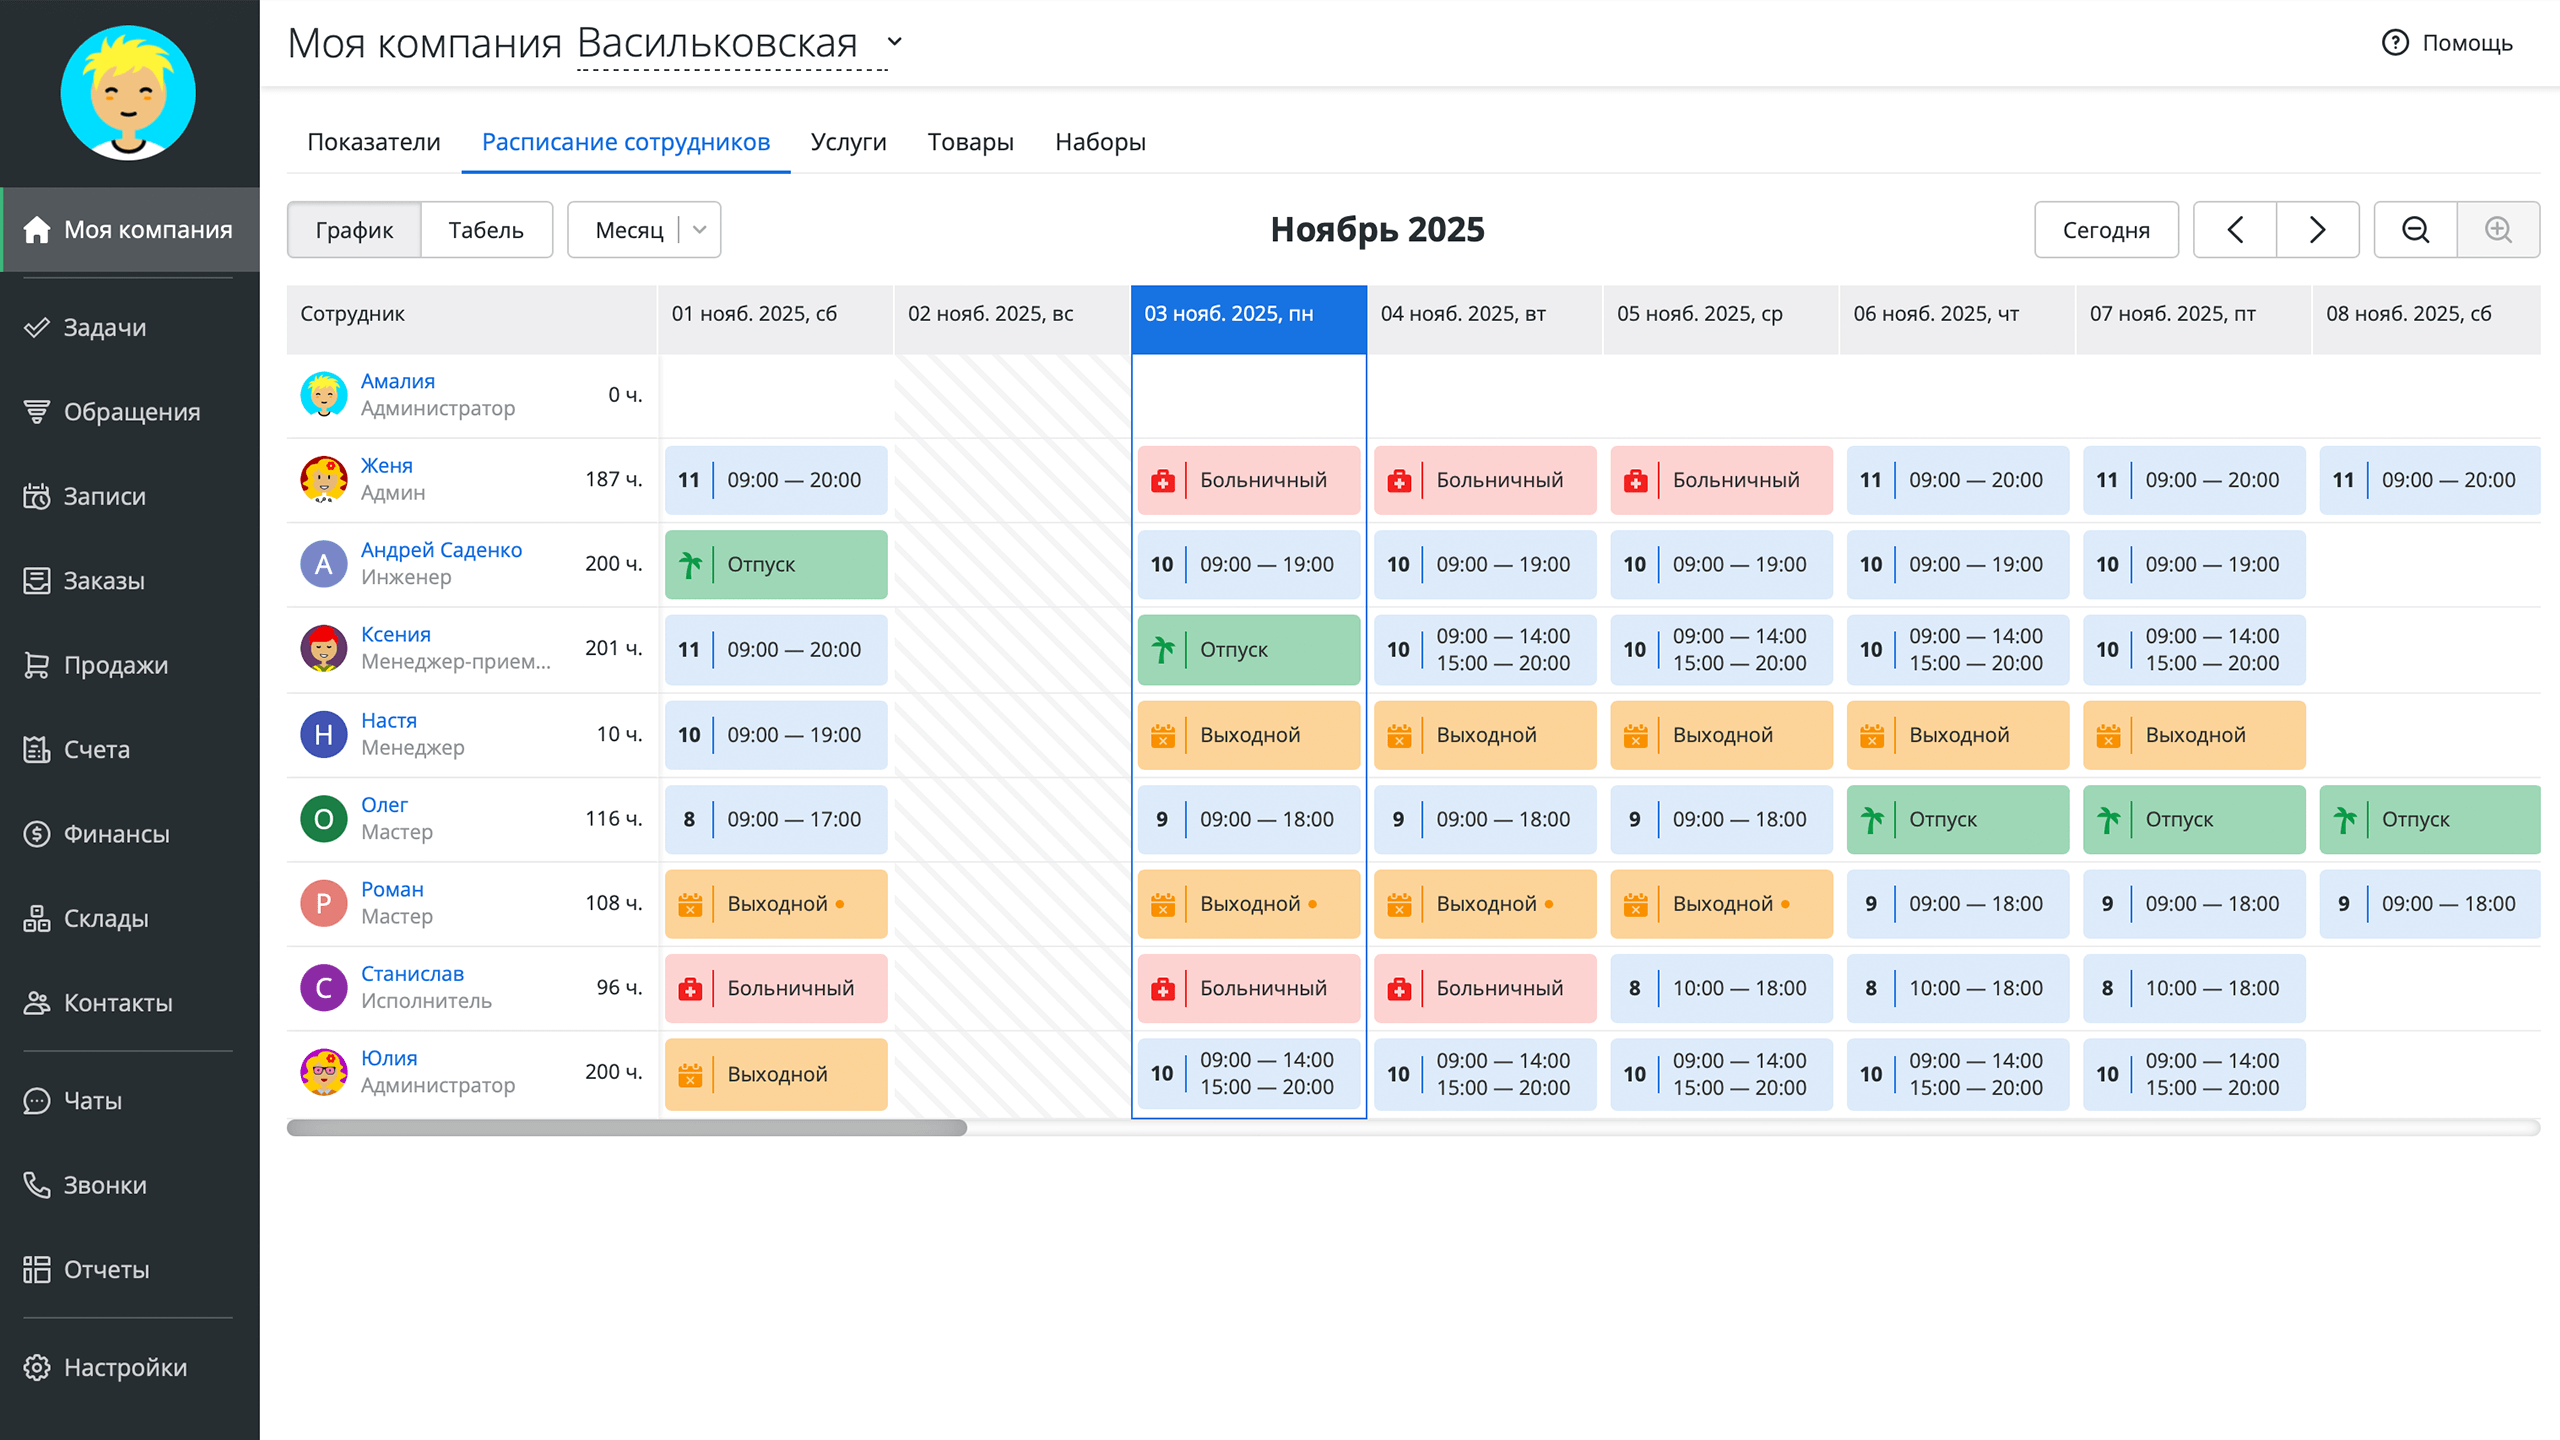Click the zoom in magnifier icon

(2498, 230)
